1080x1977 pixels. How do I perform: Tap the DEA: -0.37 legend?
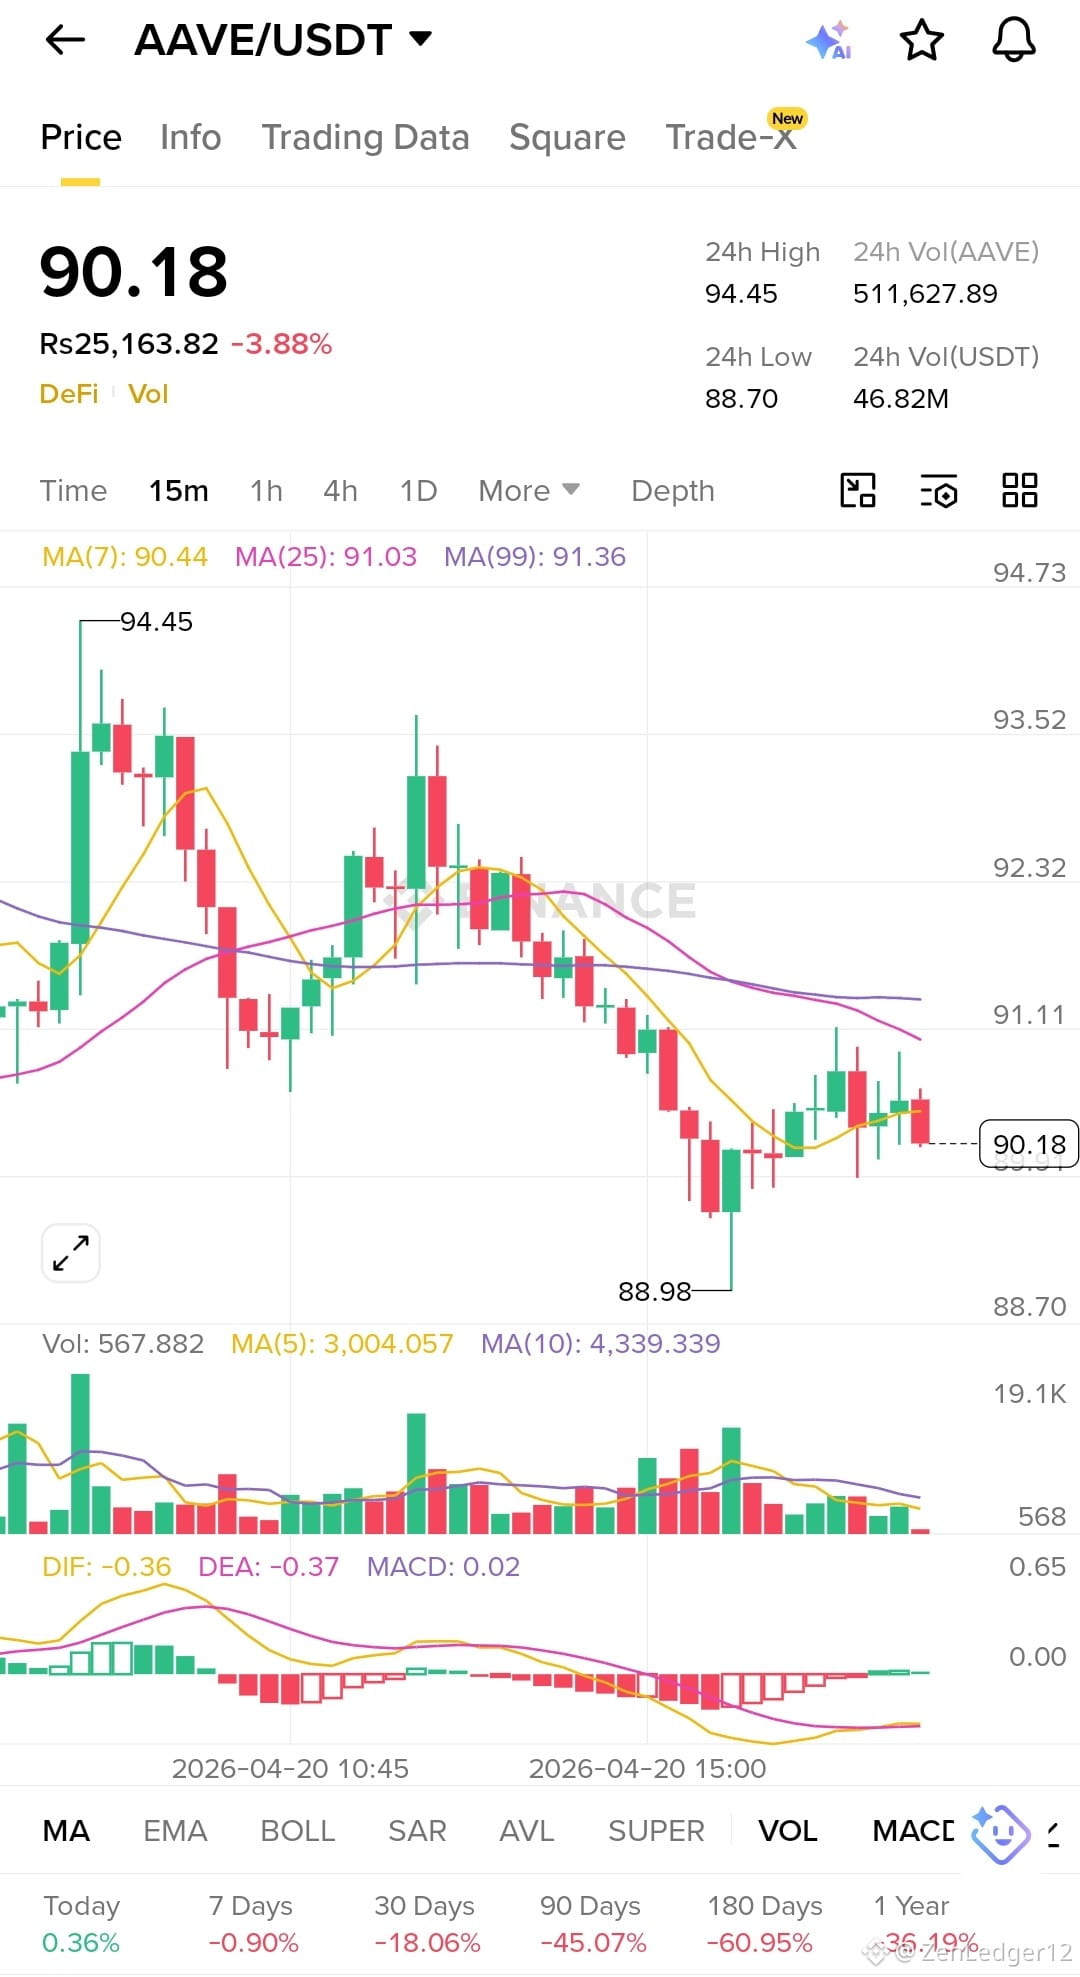(268, 1566)
